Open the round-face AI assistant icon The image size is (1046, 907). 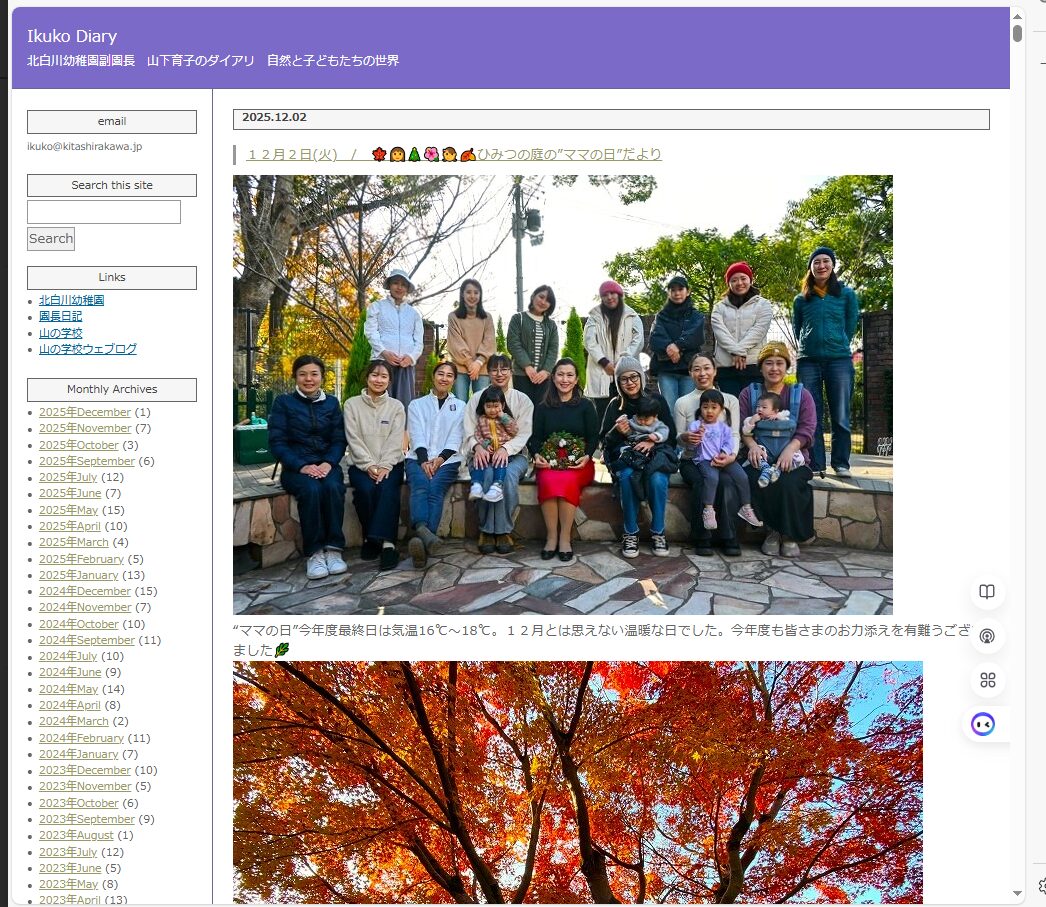983,724
